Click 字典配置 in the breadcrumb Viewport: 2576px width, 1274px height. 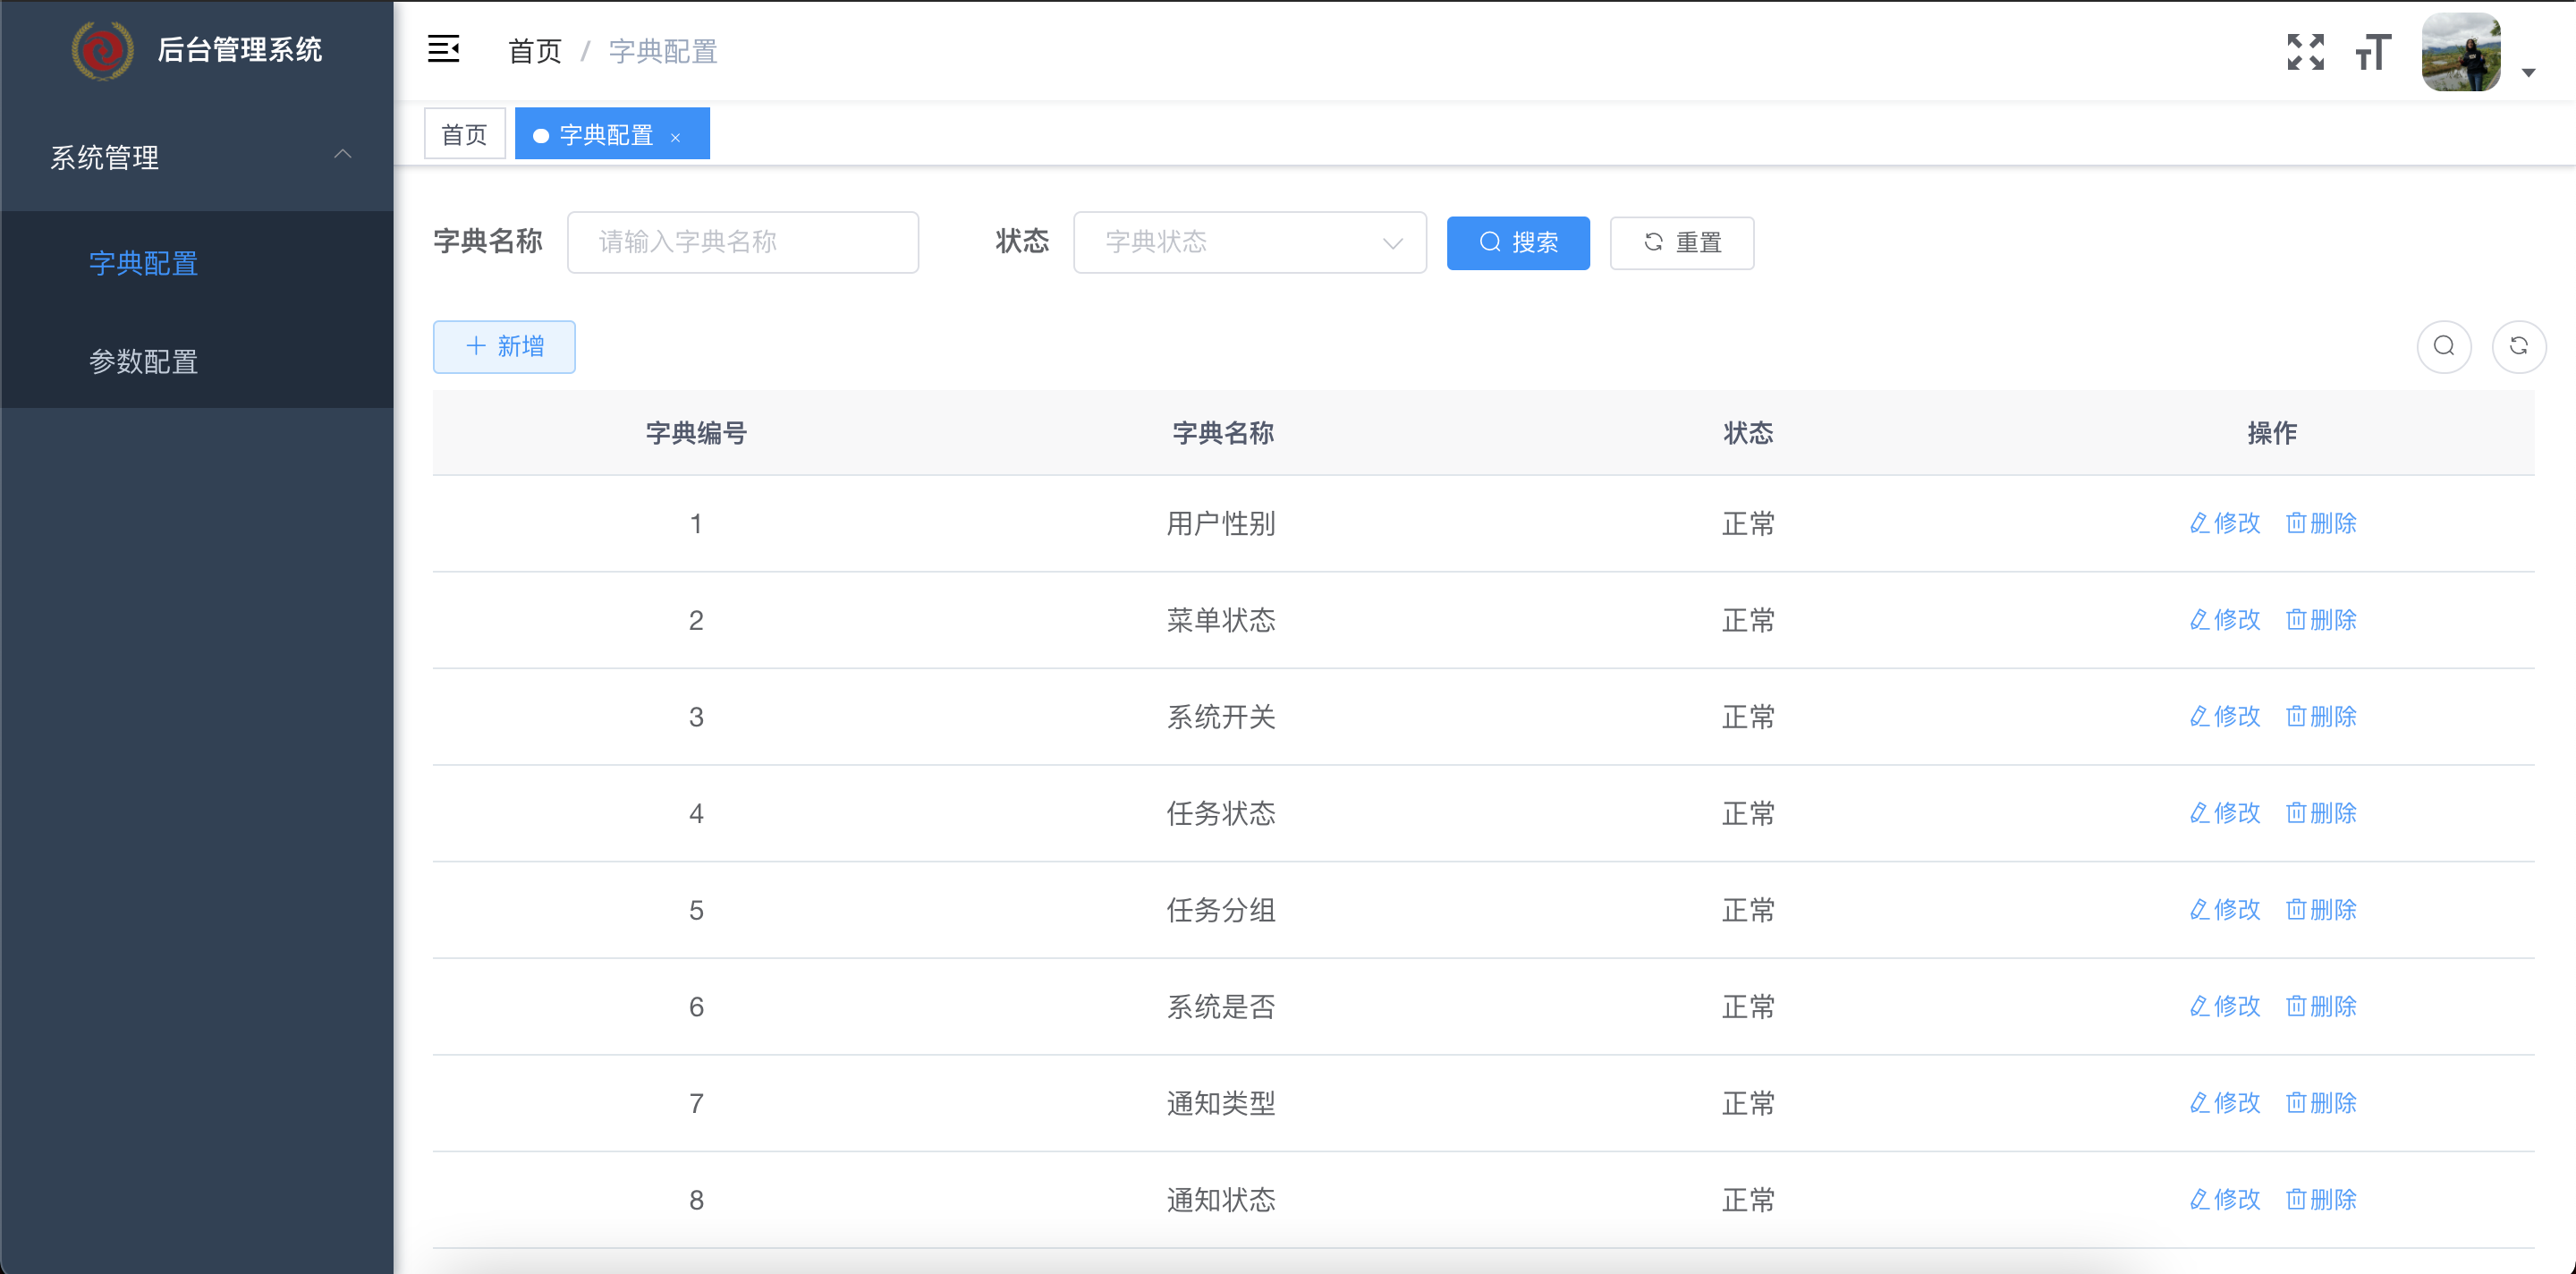click(x=663, y=51)
